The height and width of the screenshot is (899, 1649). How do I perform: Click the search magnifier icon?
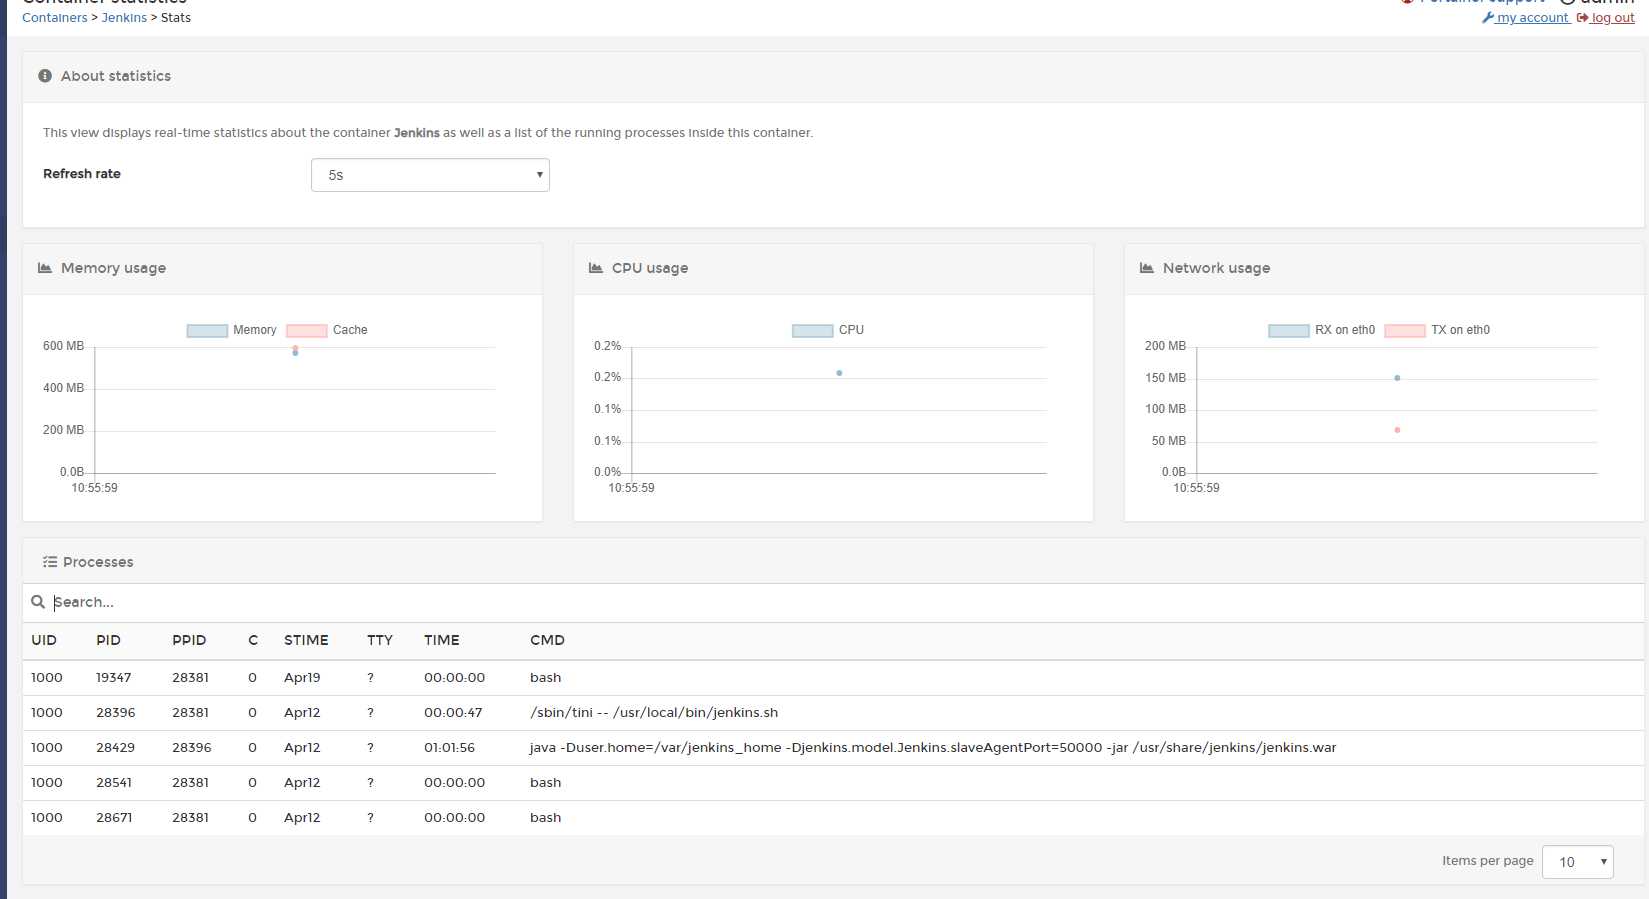click(38, 602)
